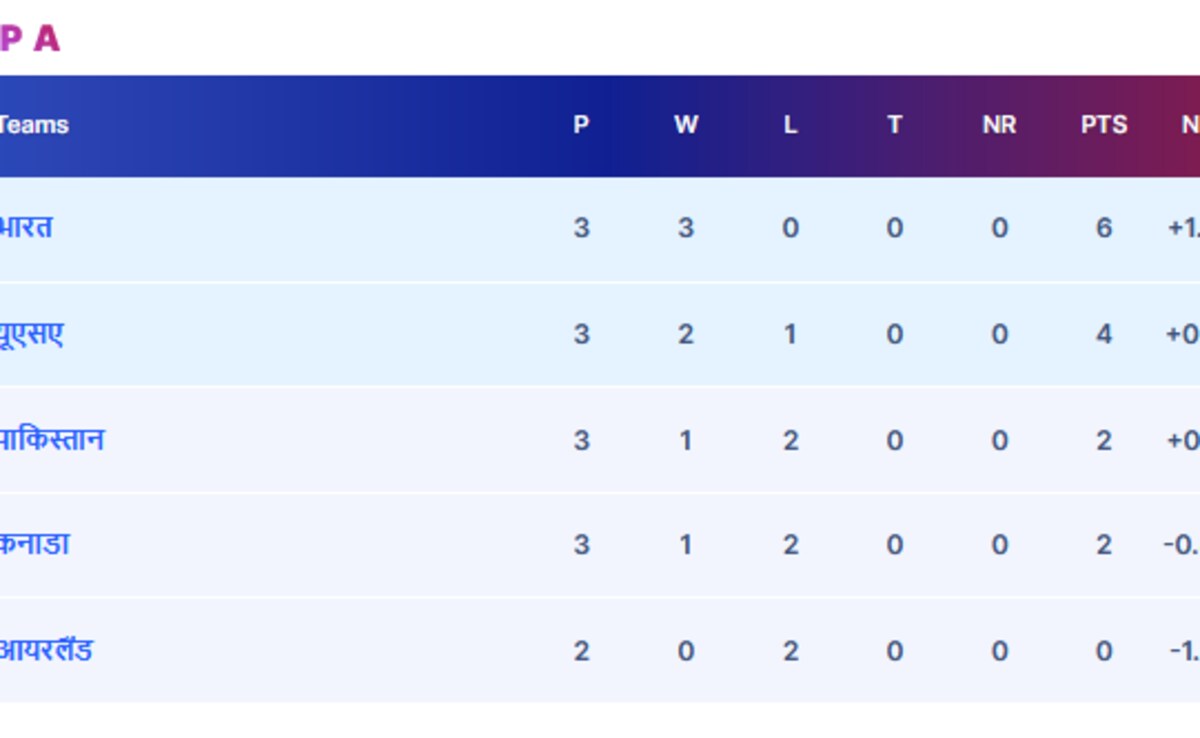Select the W column header
This screenshot has width=1200, height=738.
coord(685,125)
